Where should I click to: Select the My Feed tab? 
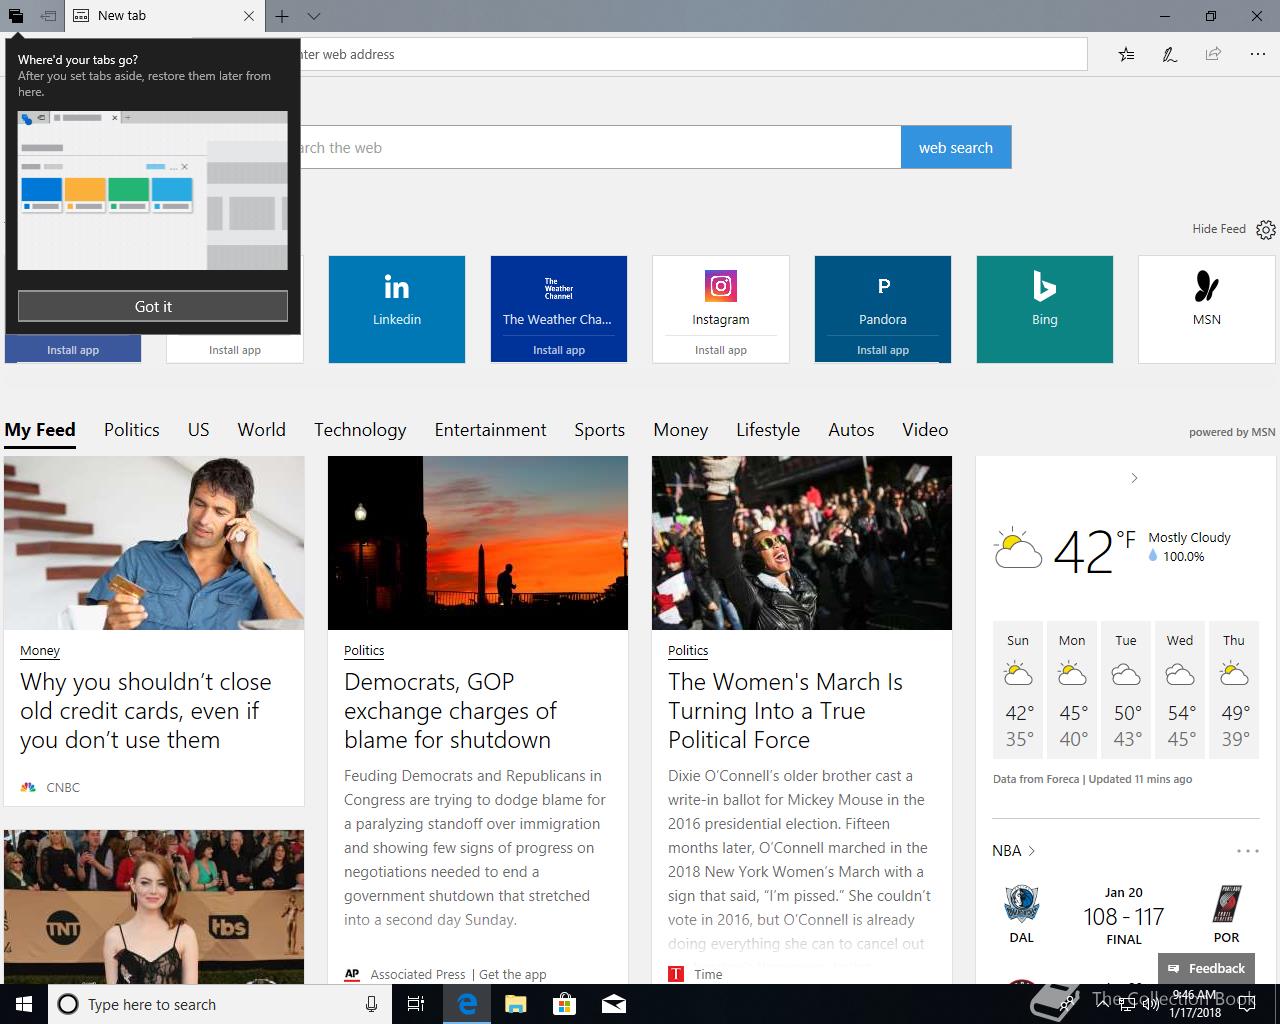pos(40,430)
